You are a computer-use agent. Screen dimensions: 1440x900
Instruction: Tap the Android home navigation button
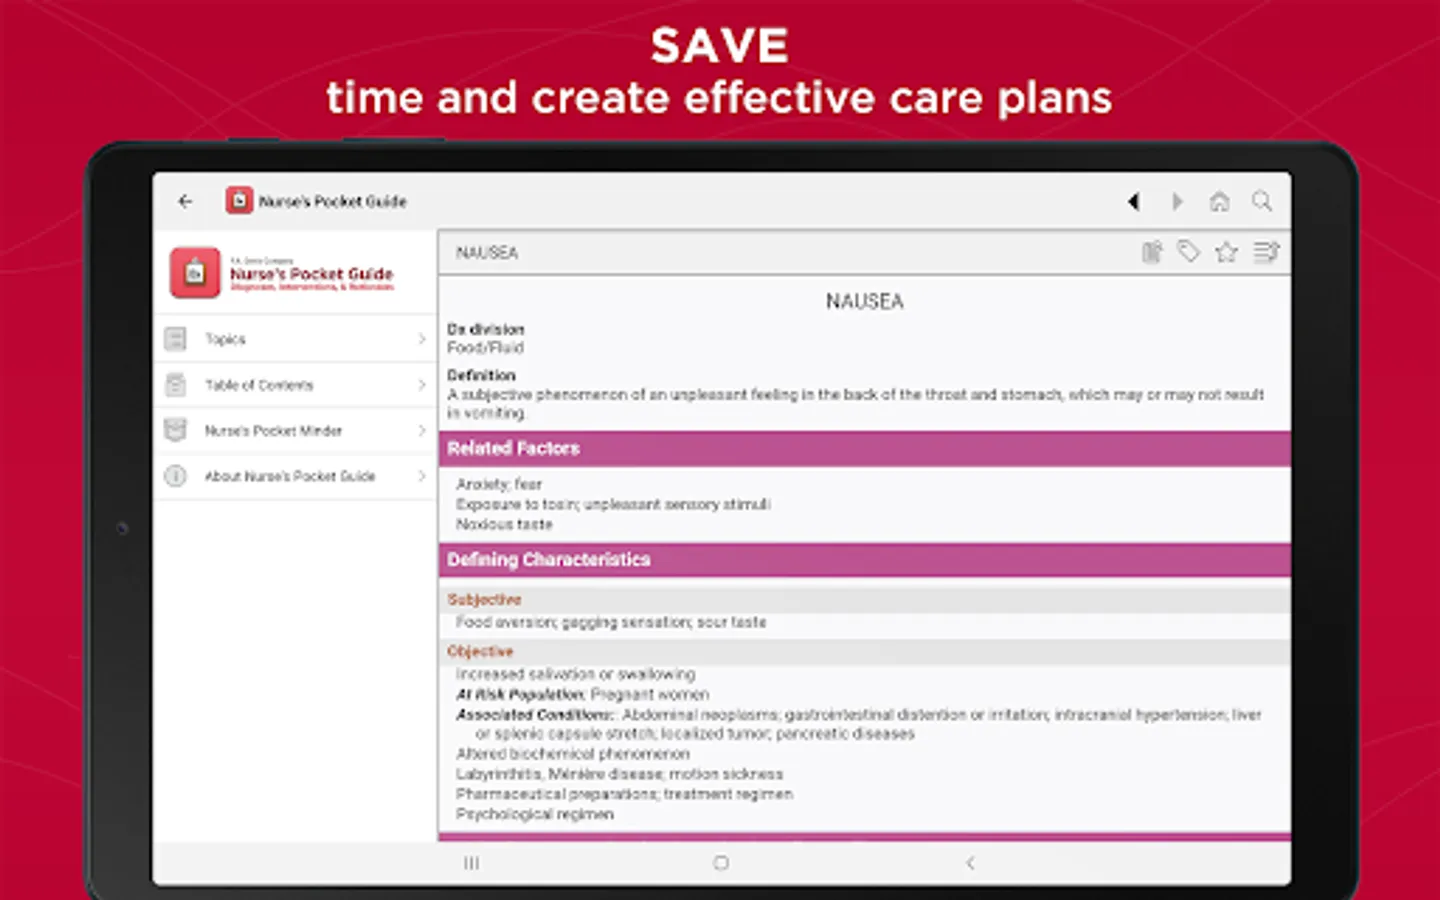point(721,863)
